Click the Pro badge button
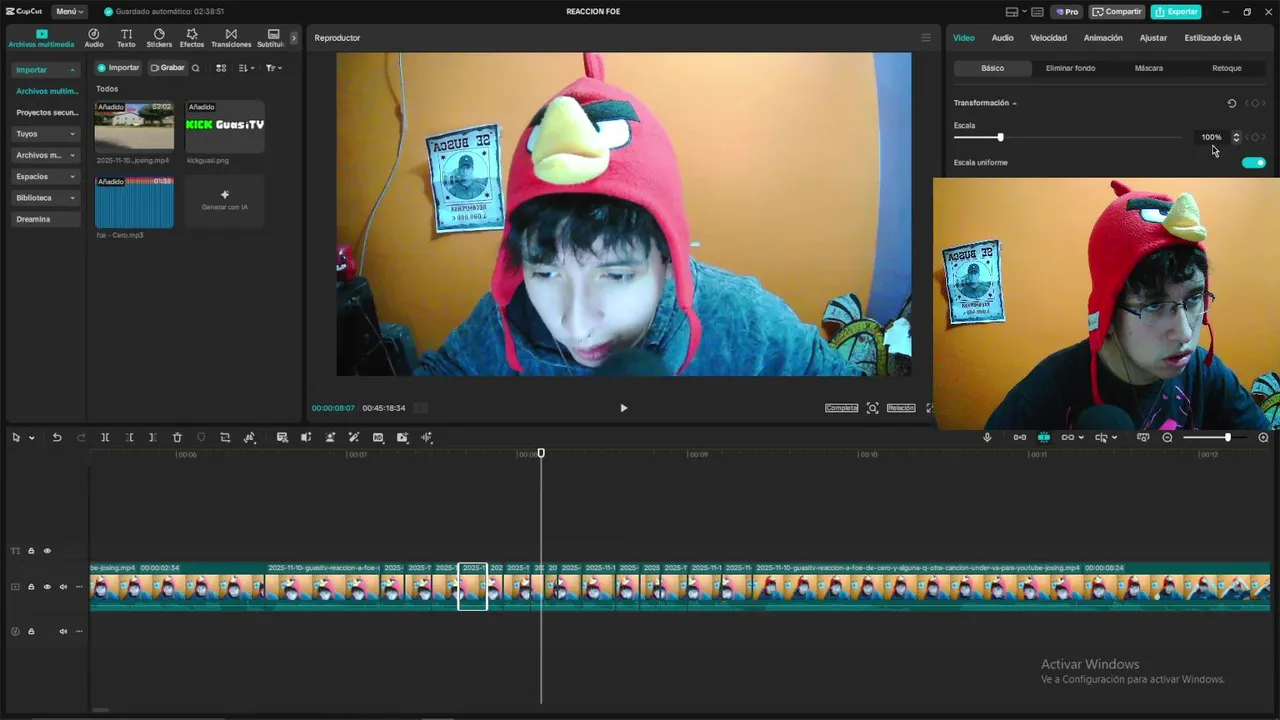1280x720 pixels. [1067, 12]
